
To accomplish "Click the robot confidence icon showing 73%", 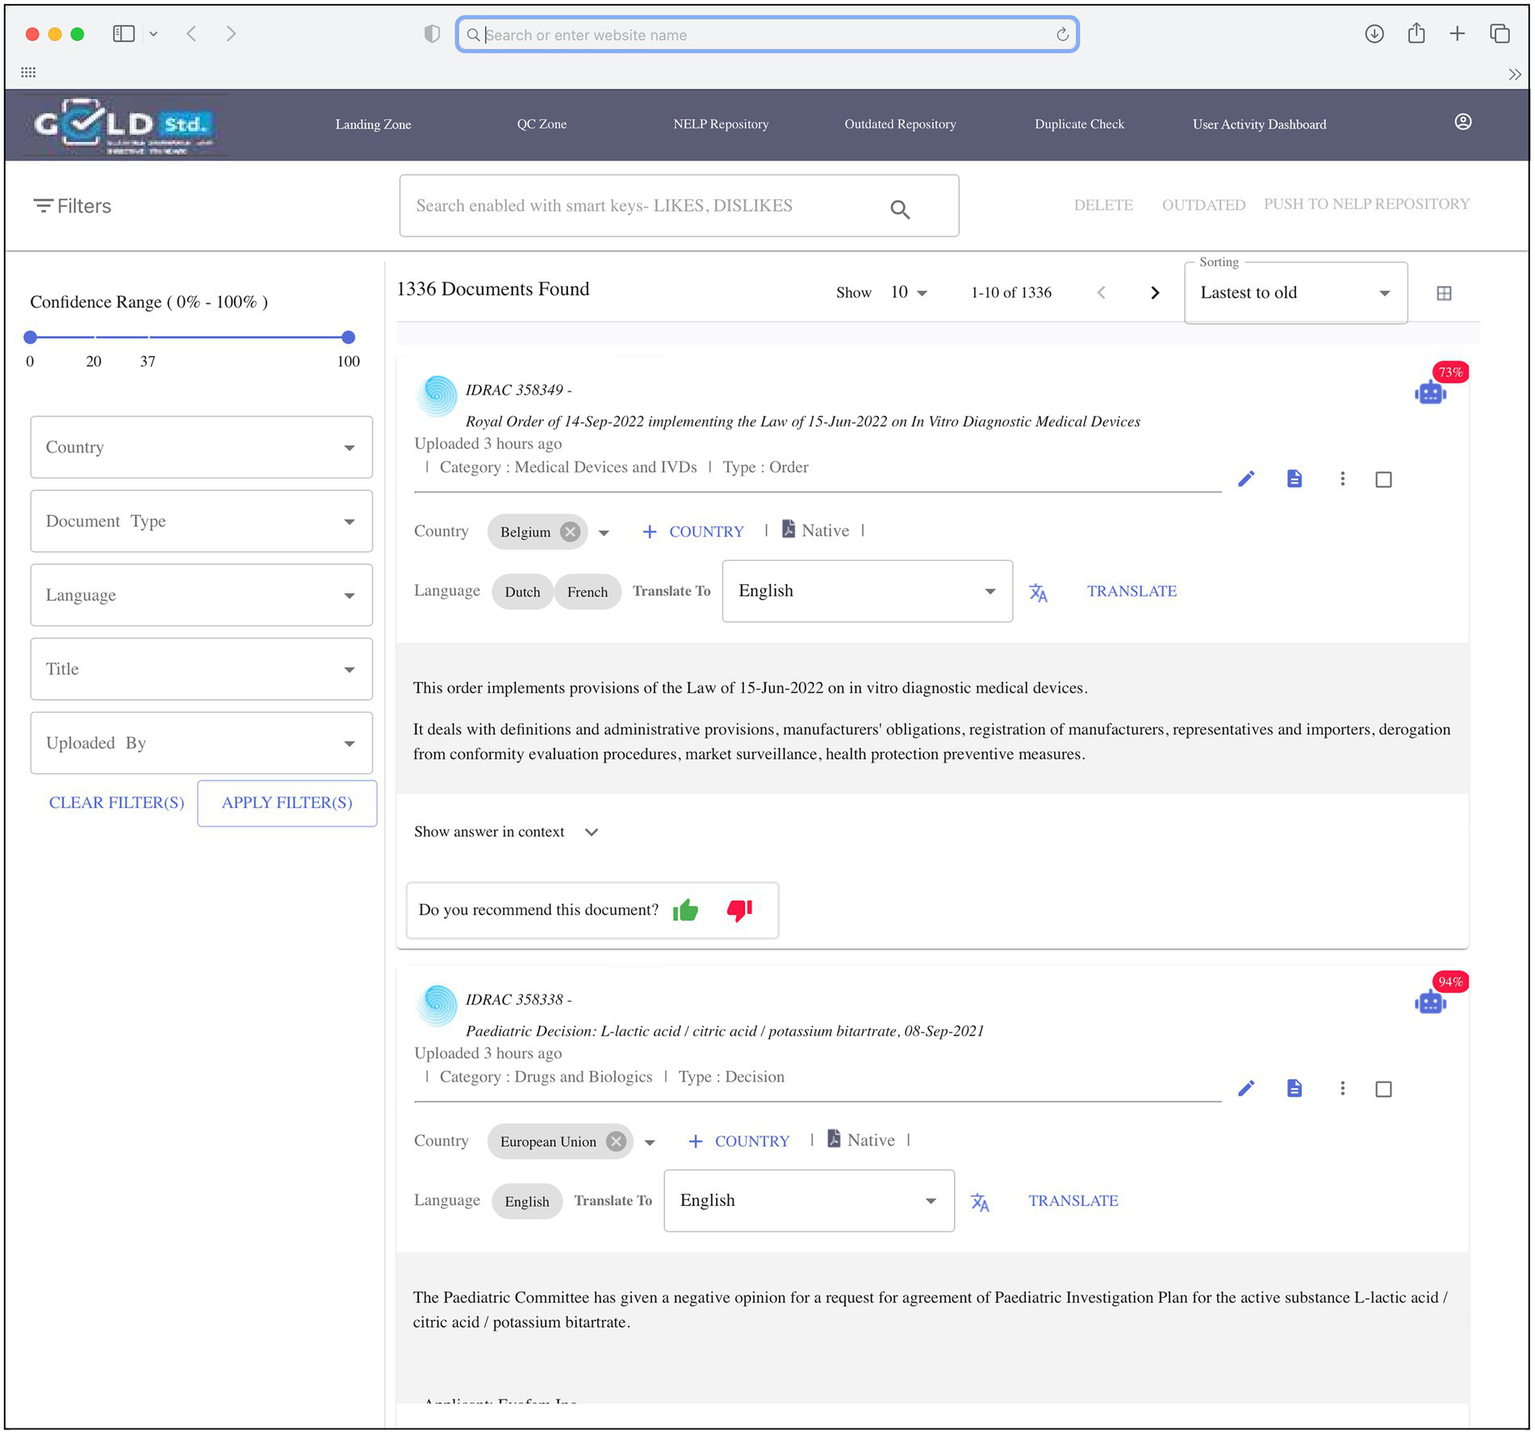I will click(x=1430, y=393).
